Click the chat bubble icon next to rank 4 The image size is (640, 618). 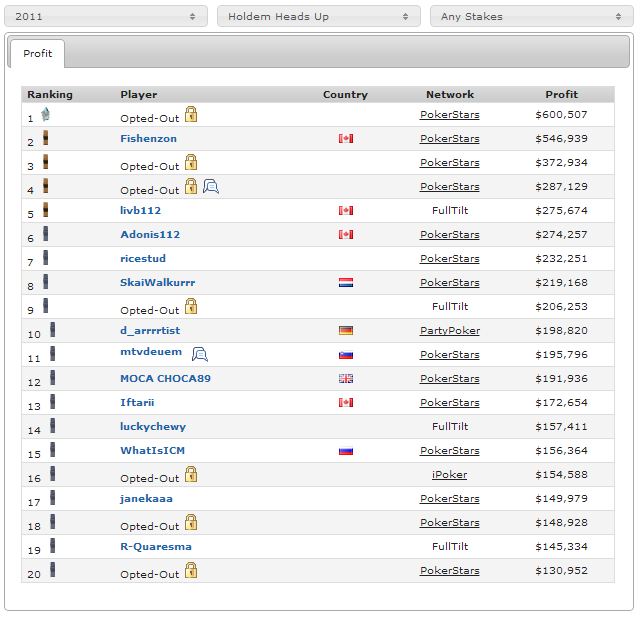coord(211,187)
